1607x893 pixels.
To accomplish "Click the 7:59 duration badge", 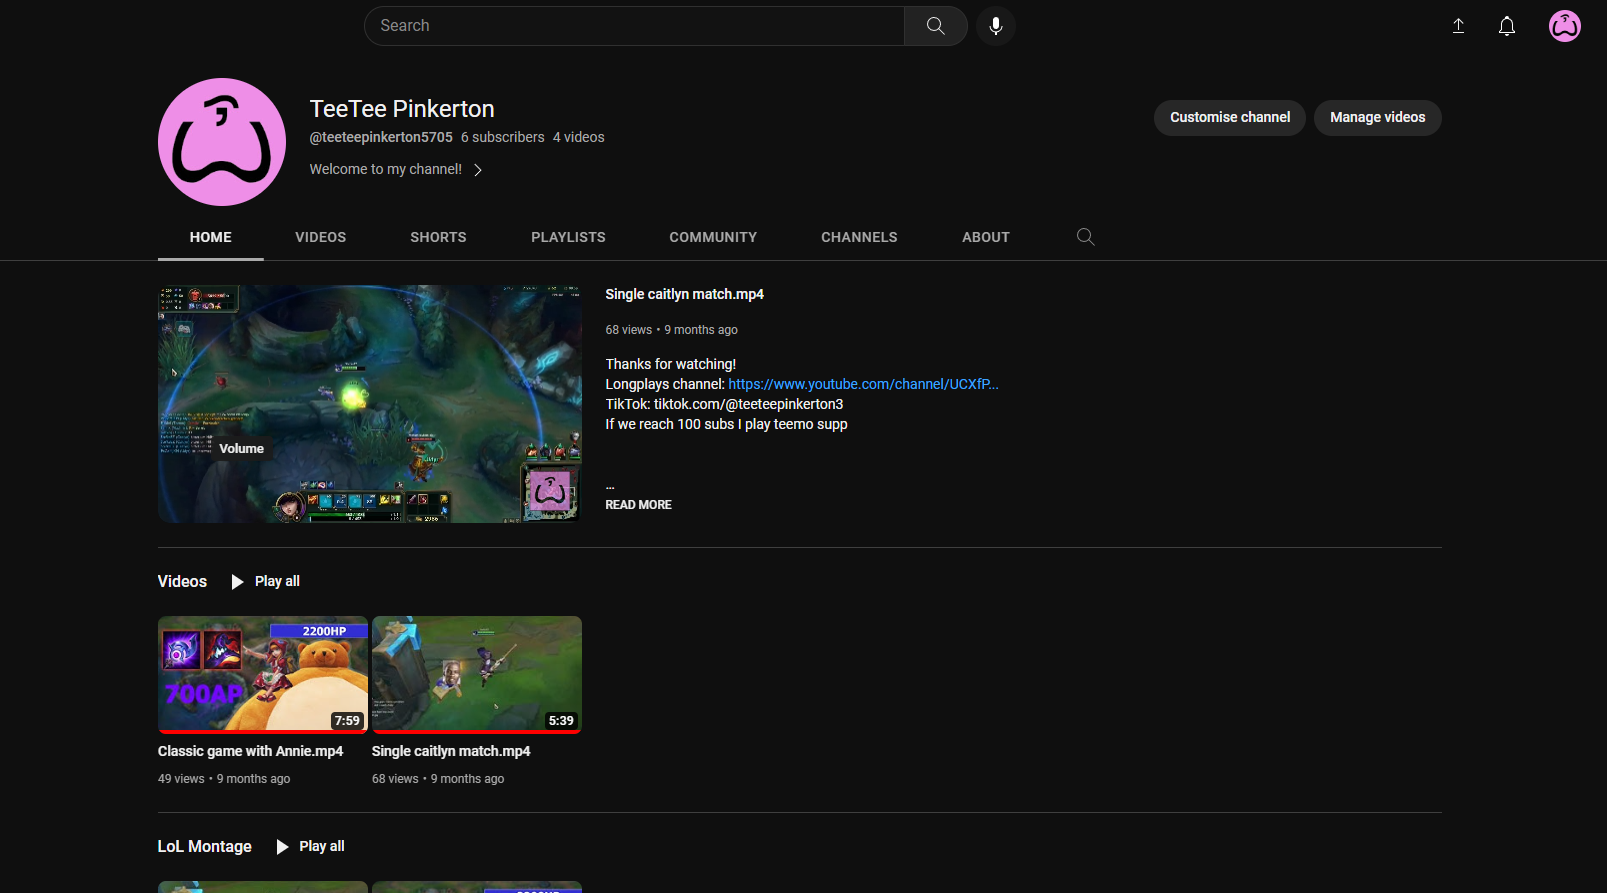I will [x=347, y=721].
